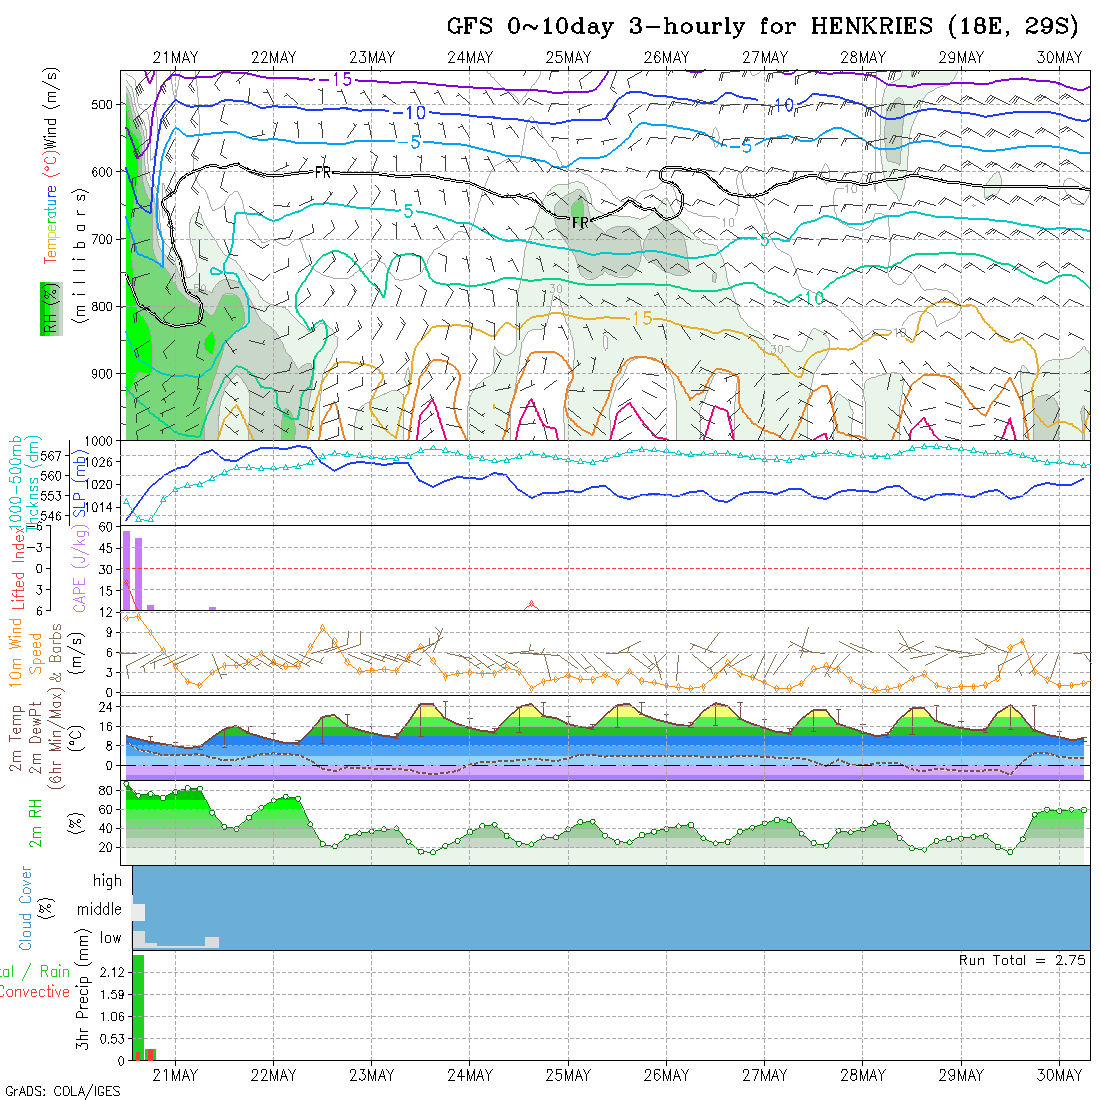The height and width of the screenshot is (1100, 1100).
Task: Click the 1000 millibar pressure tick
Action: point(98,441)
